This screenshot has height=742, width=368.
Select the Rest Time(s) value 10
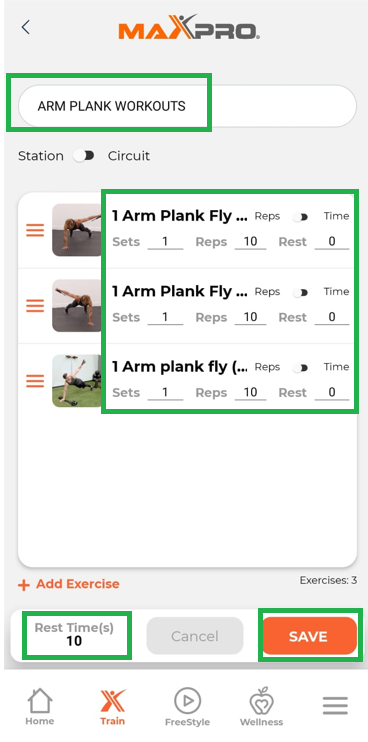(74, 641)
